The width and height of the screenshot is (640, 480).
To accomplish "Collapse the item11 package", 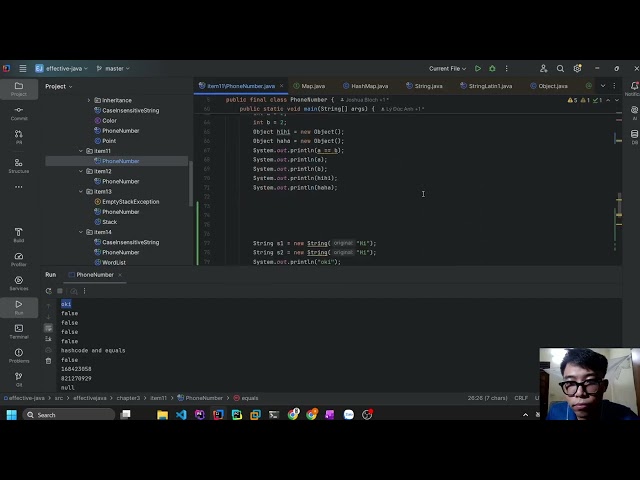I will [81, 151].
